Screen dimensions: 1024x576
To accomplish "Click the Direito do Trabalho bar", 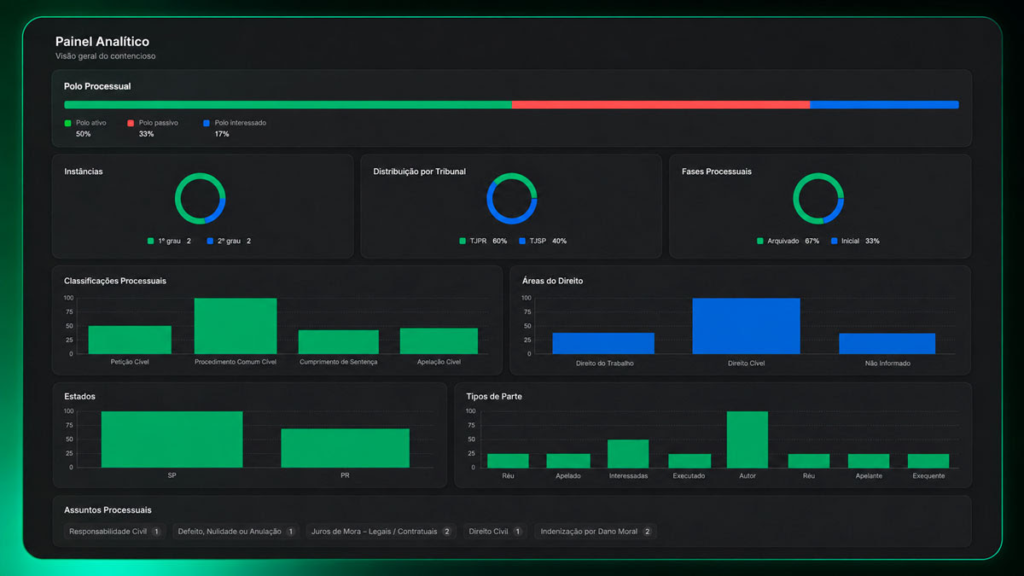I will click(x=603, y=343).
